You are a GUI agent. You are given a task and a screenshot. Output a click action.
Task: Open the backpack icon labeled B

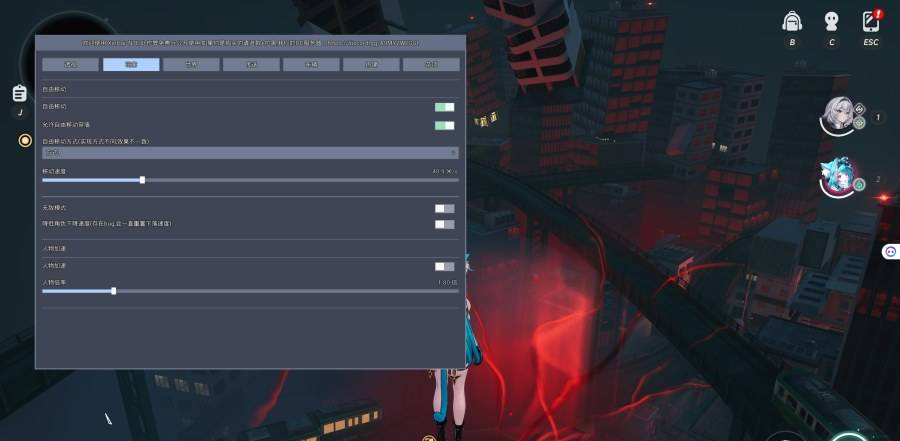792,22
